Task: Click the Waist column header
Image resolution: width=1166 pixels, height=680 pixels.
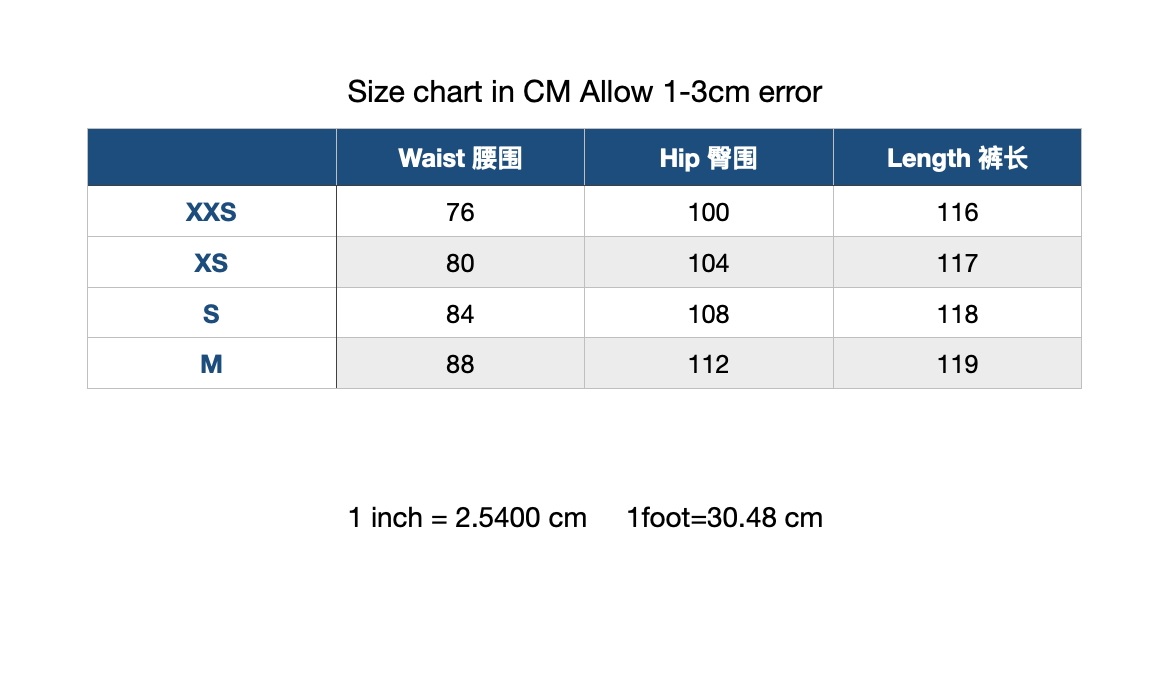Action: (x=460, y=158)
